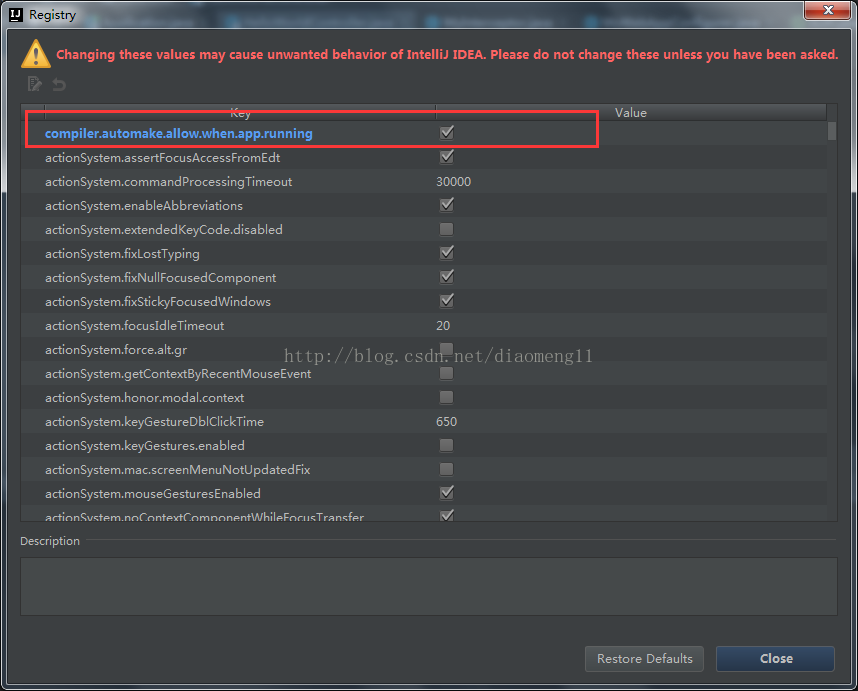858x691 pixels.
Task: Select the actionSystem.fixNullFocusedComponent key text
Action: coord(160,278)
